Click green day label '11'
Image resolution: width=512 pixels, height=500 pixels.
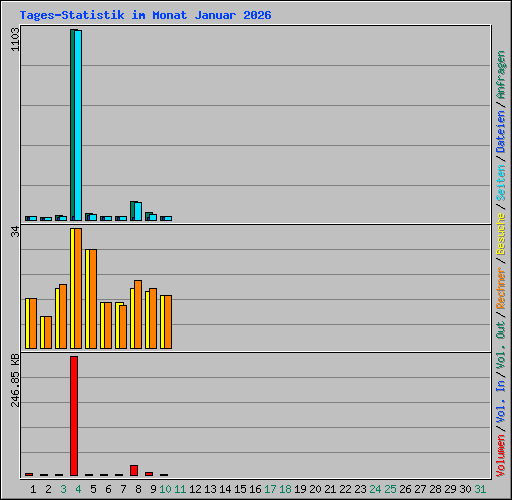180,489
